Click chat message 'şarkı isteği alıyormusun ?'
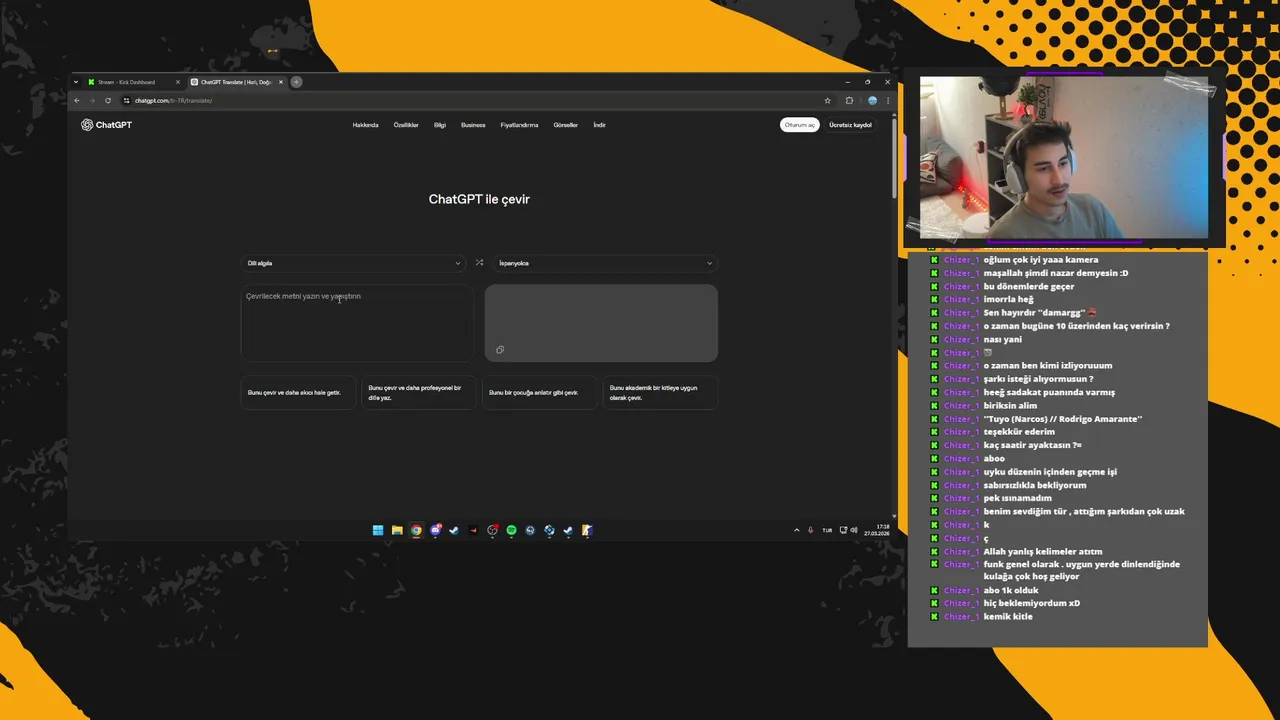This screenshot has width=1280, height=720. point(1038,379)
